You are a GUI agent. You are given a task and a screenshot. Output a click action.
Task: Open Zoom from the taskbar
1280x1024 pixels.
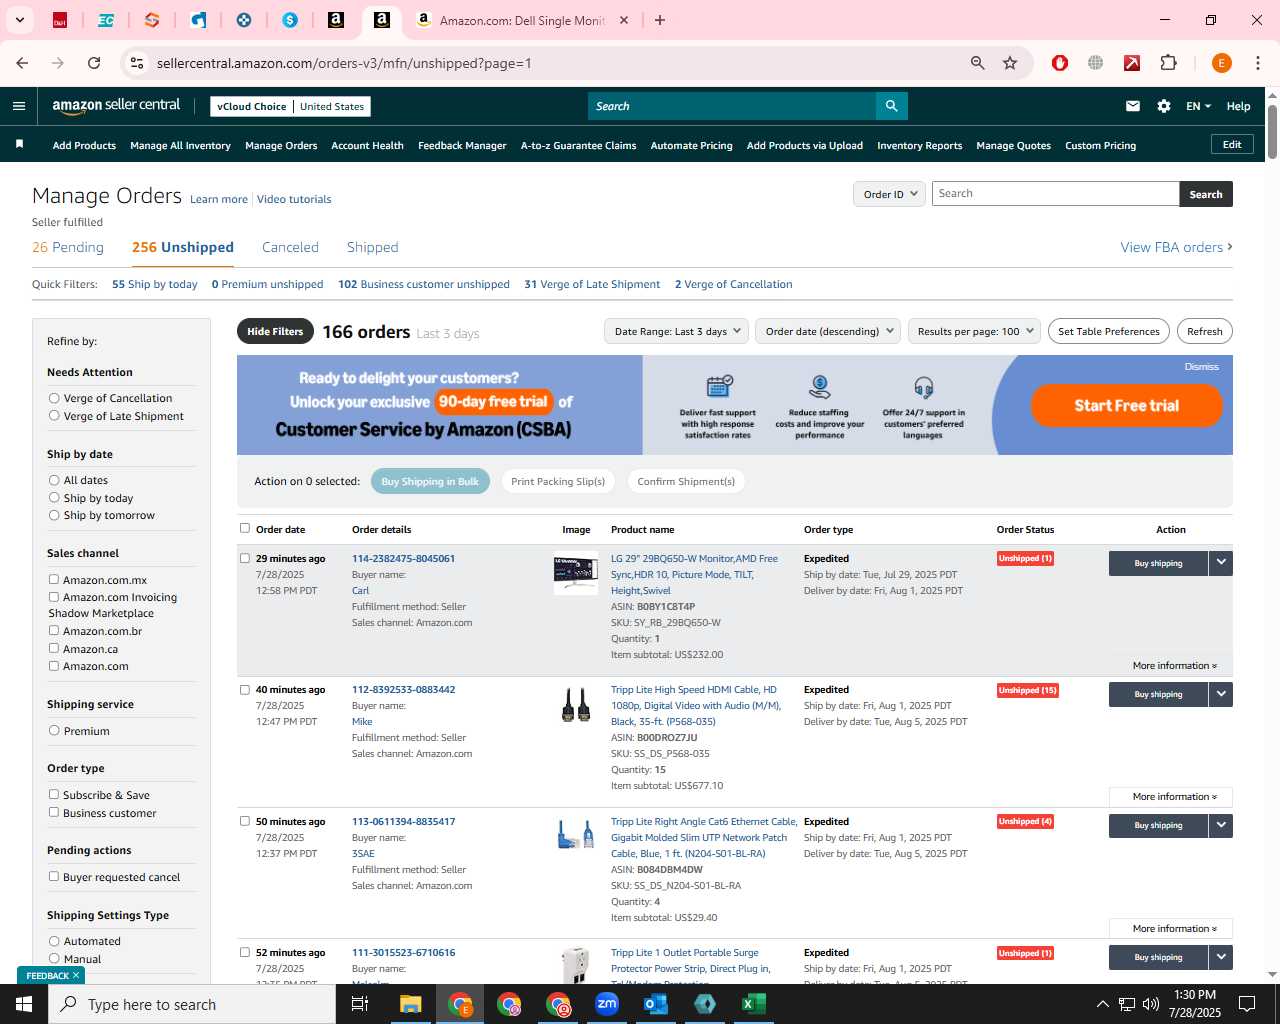pyautogui.click(x=607, y=1004)
